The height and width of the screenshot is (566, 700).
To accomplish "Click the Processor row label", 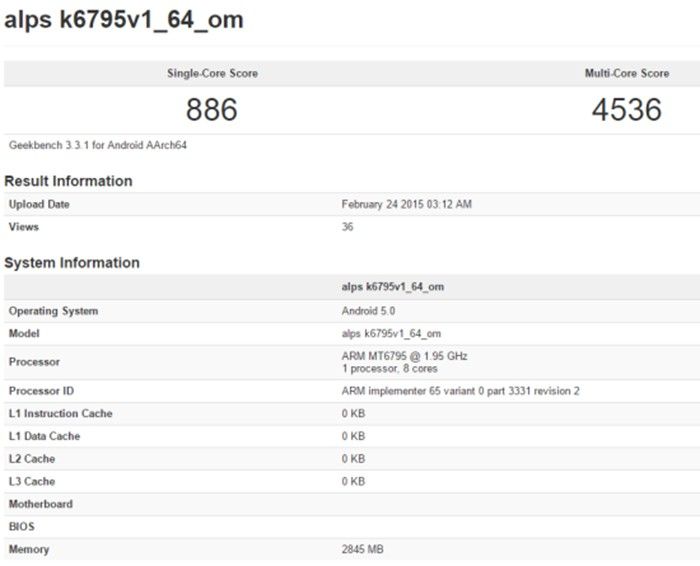I will 34,362.
